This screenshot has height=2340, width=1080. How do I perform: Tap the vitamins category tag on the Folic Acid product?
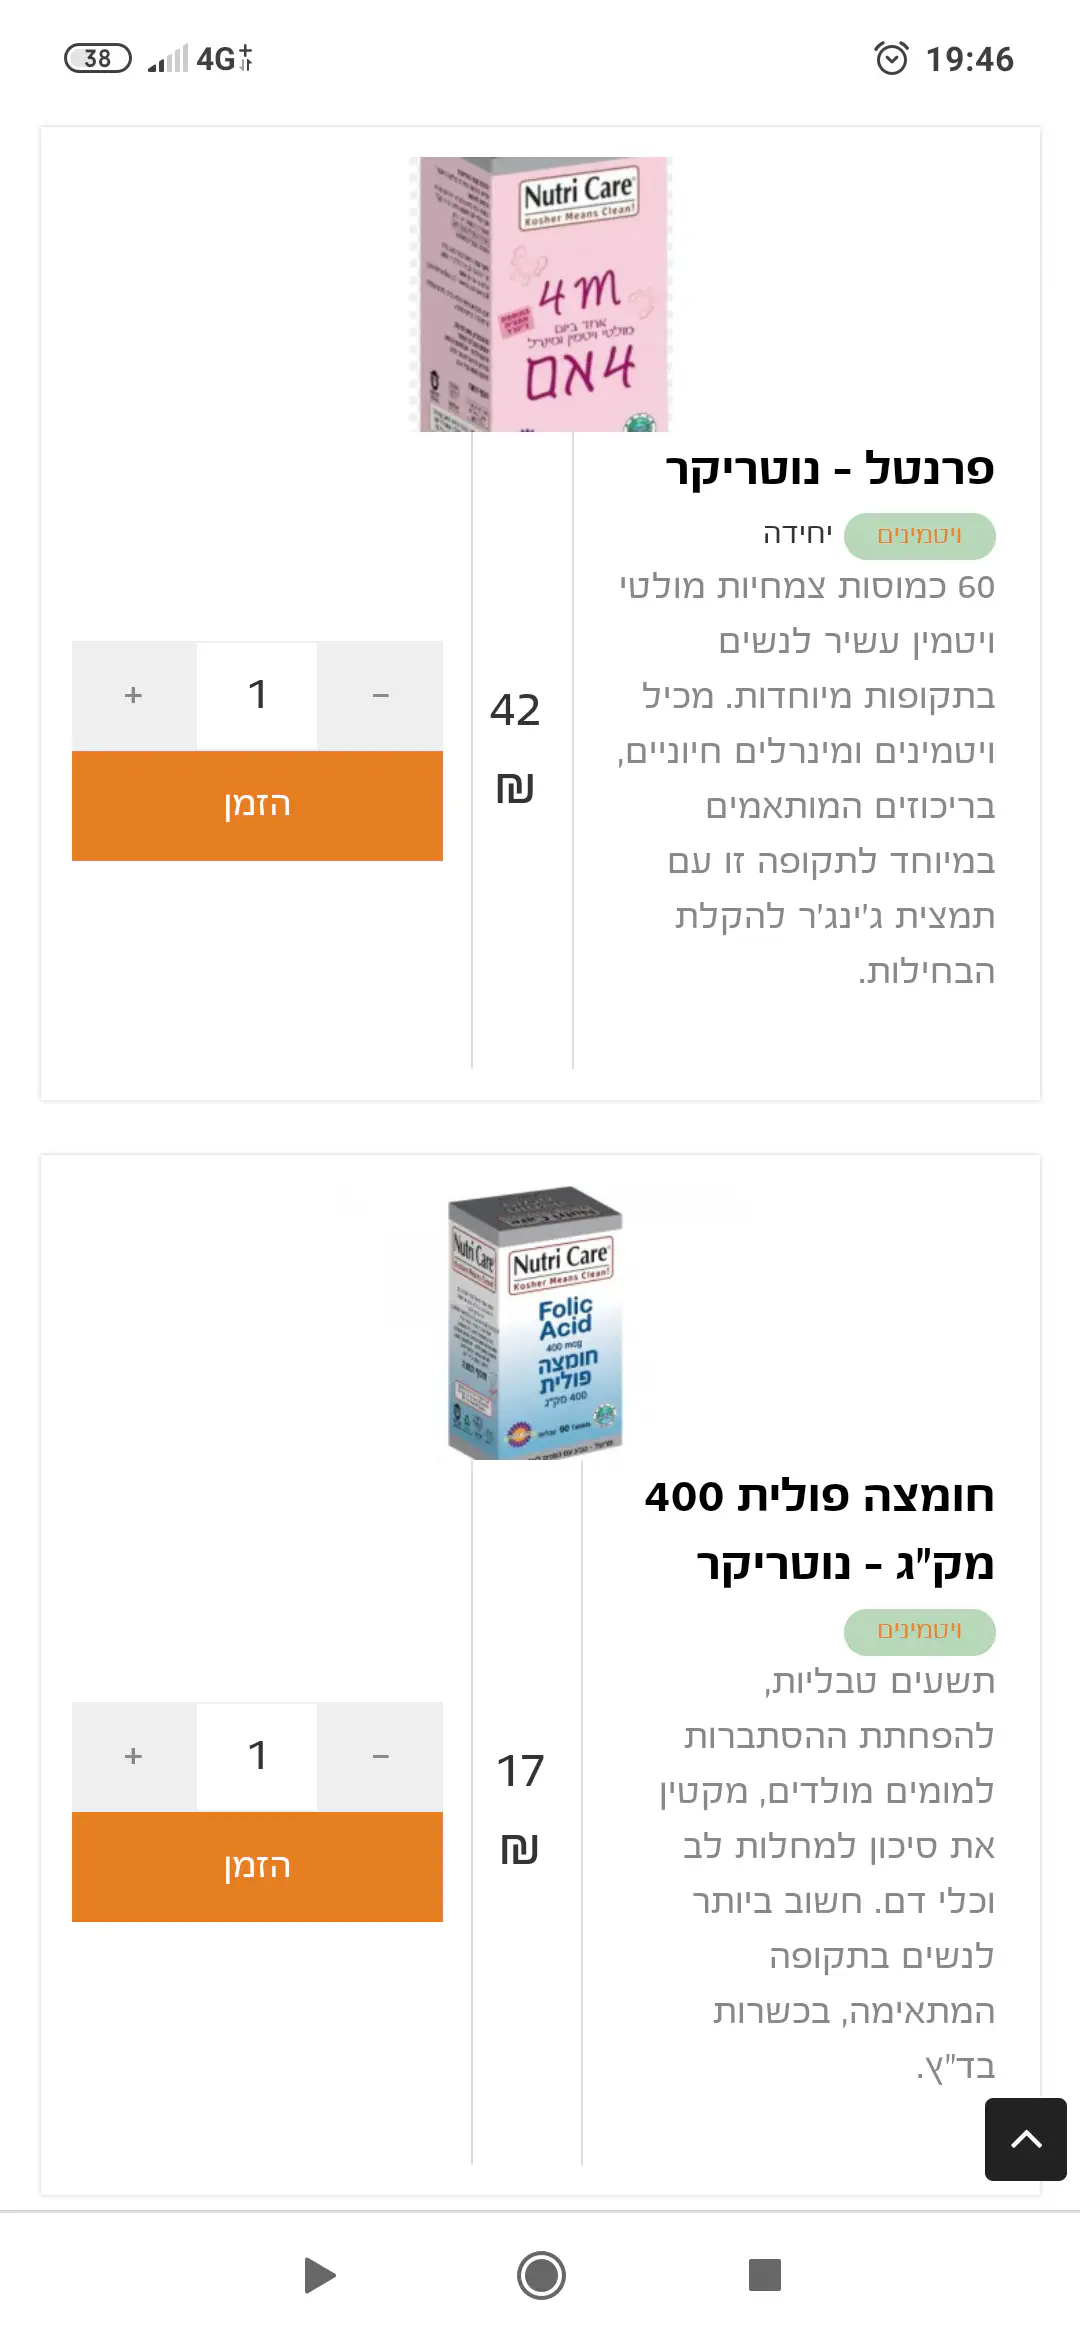(x=919, y=1631)
